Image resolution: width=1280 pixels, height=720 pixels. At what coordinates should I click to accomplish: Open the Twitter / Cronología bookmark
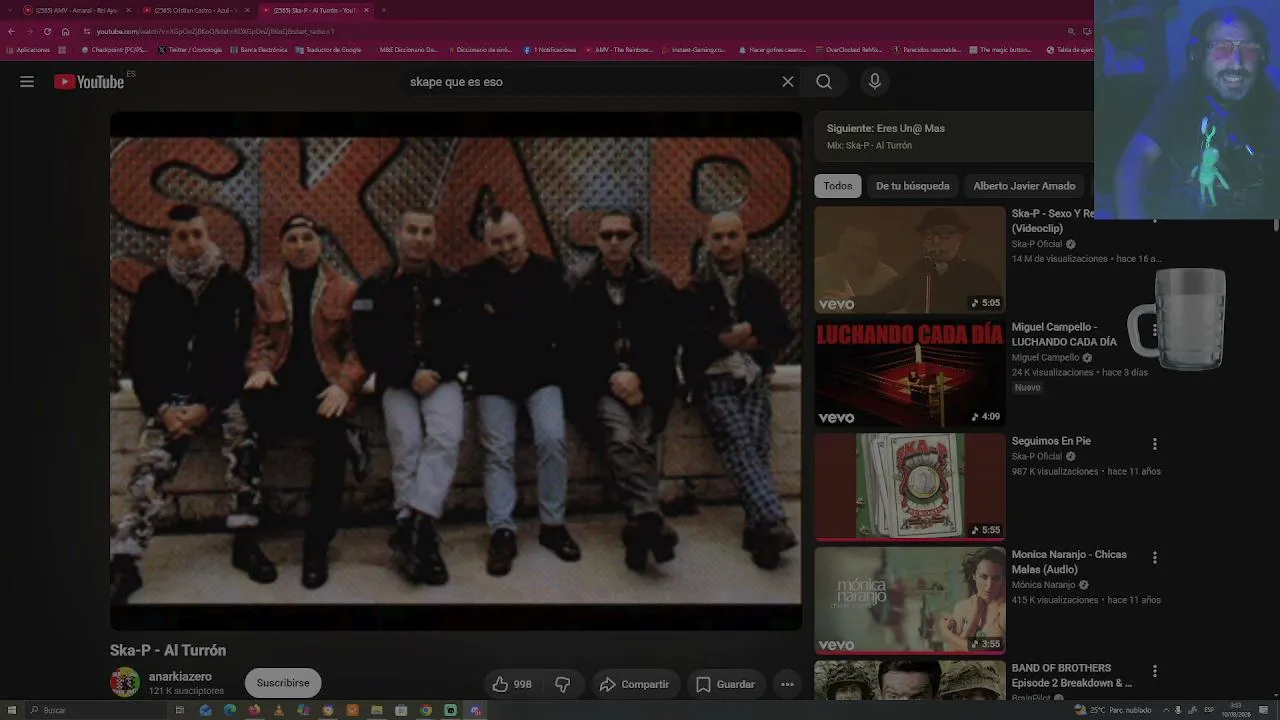click(x=190, y=49)
